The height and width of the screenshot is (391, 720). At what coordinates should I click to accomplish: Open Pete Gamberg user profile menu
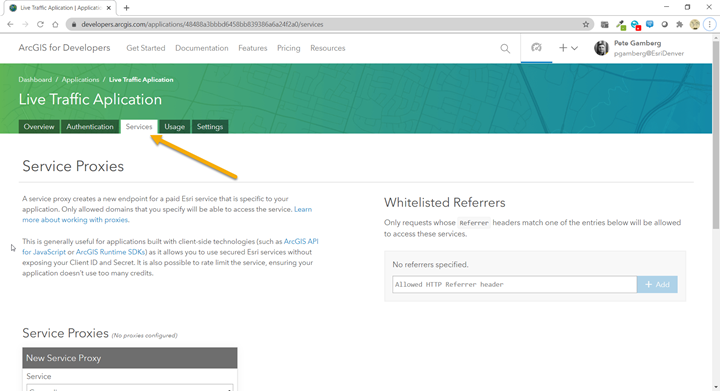(x=639, y=48)
